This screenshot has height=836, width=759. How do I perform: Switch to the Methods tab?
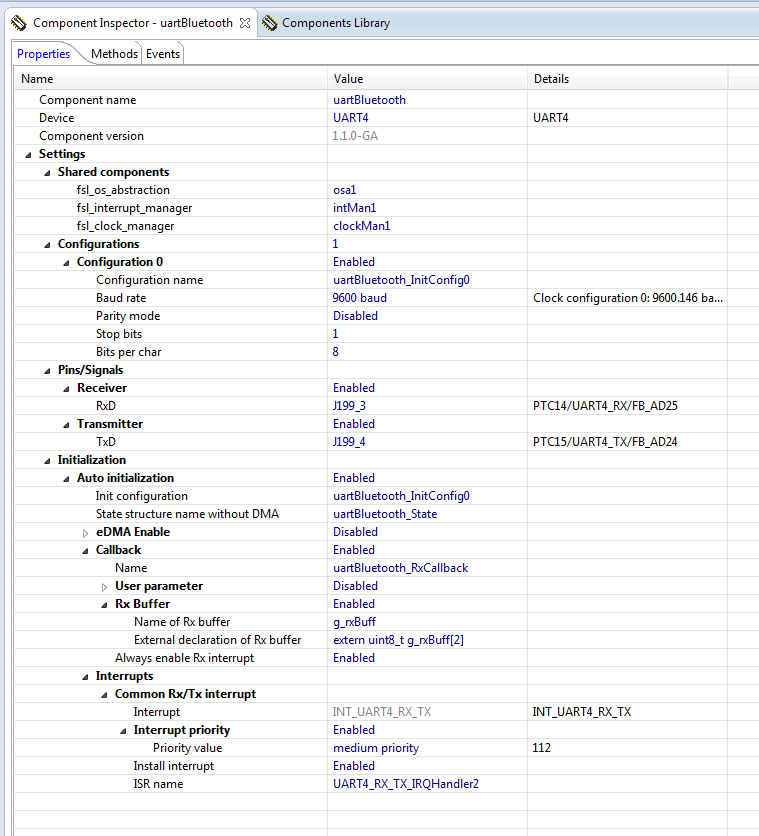[114, 54]
